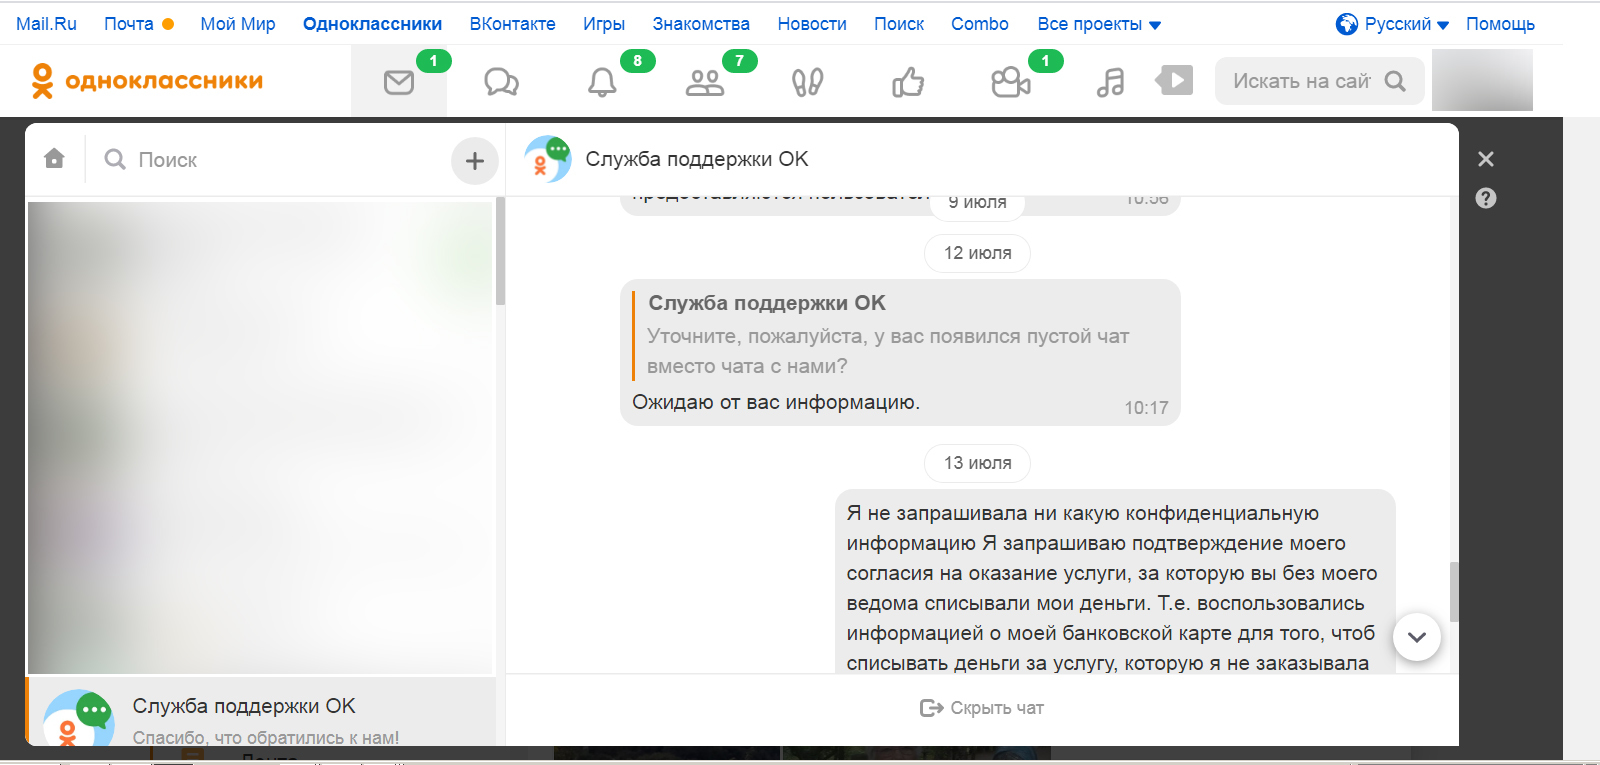Open the Guests footprints icon
Image resolution: width=1600 pixels, height=765 pixels.
pos(807,82)
